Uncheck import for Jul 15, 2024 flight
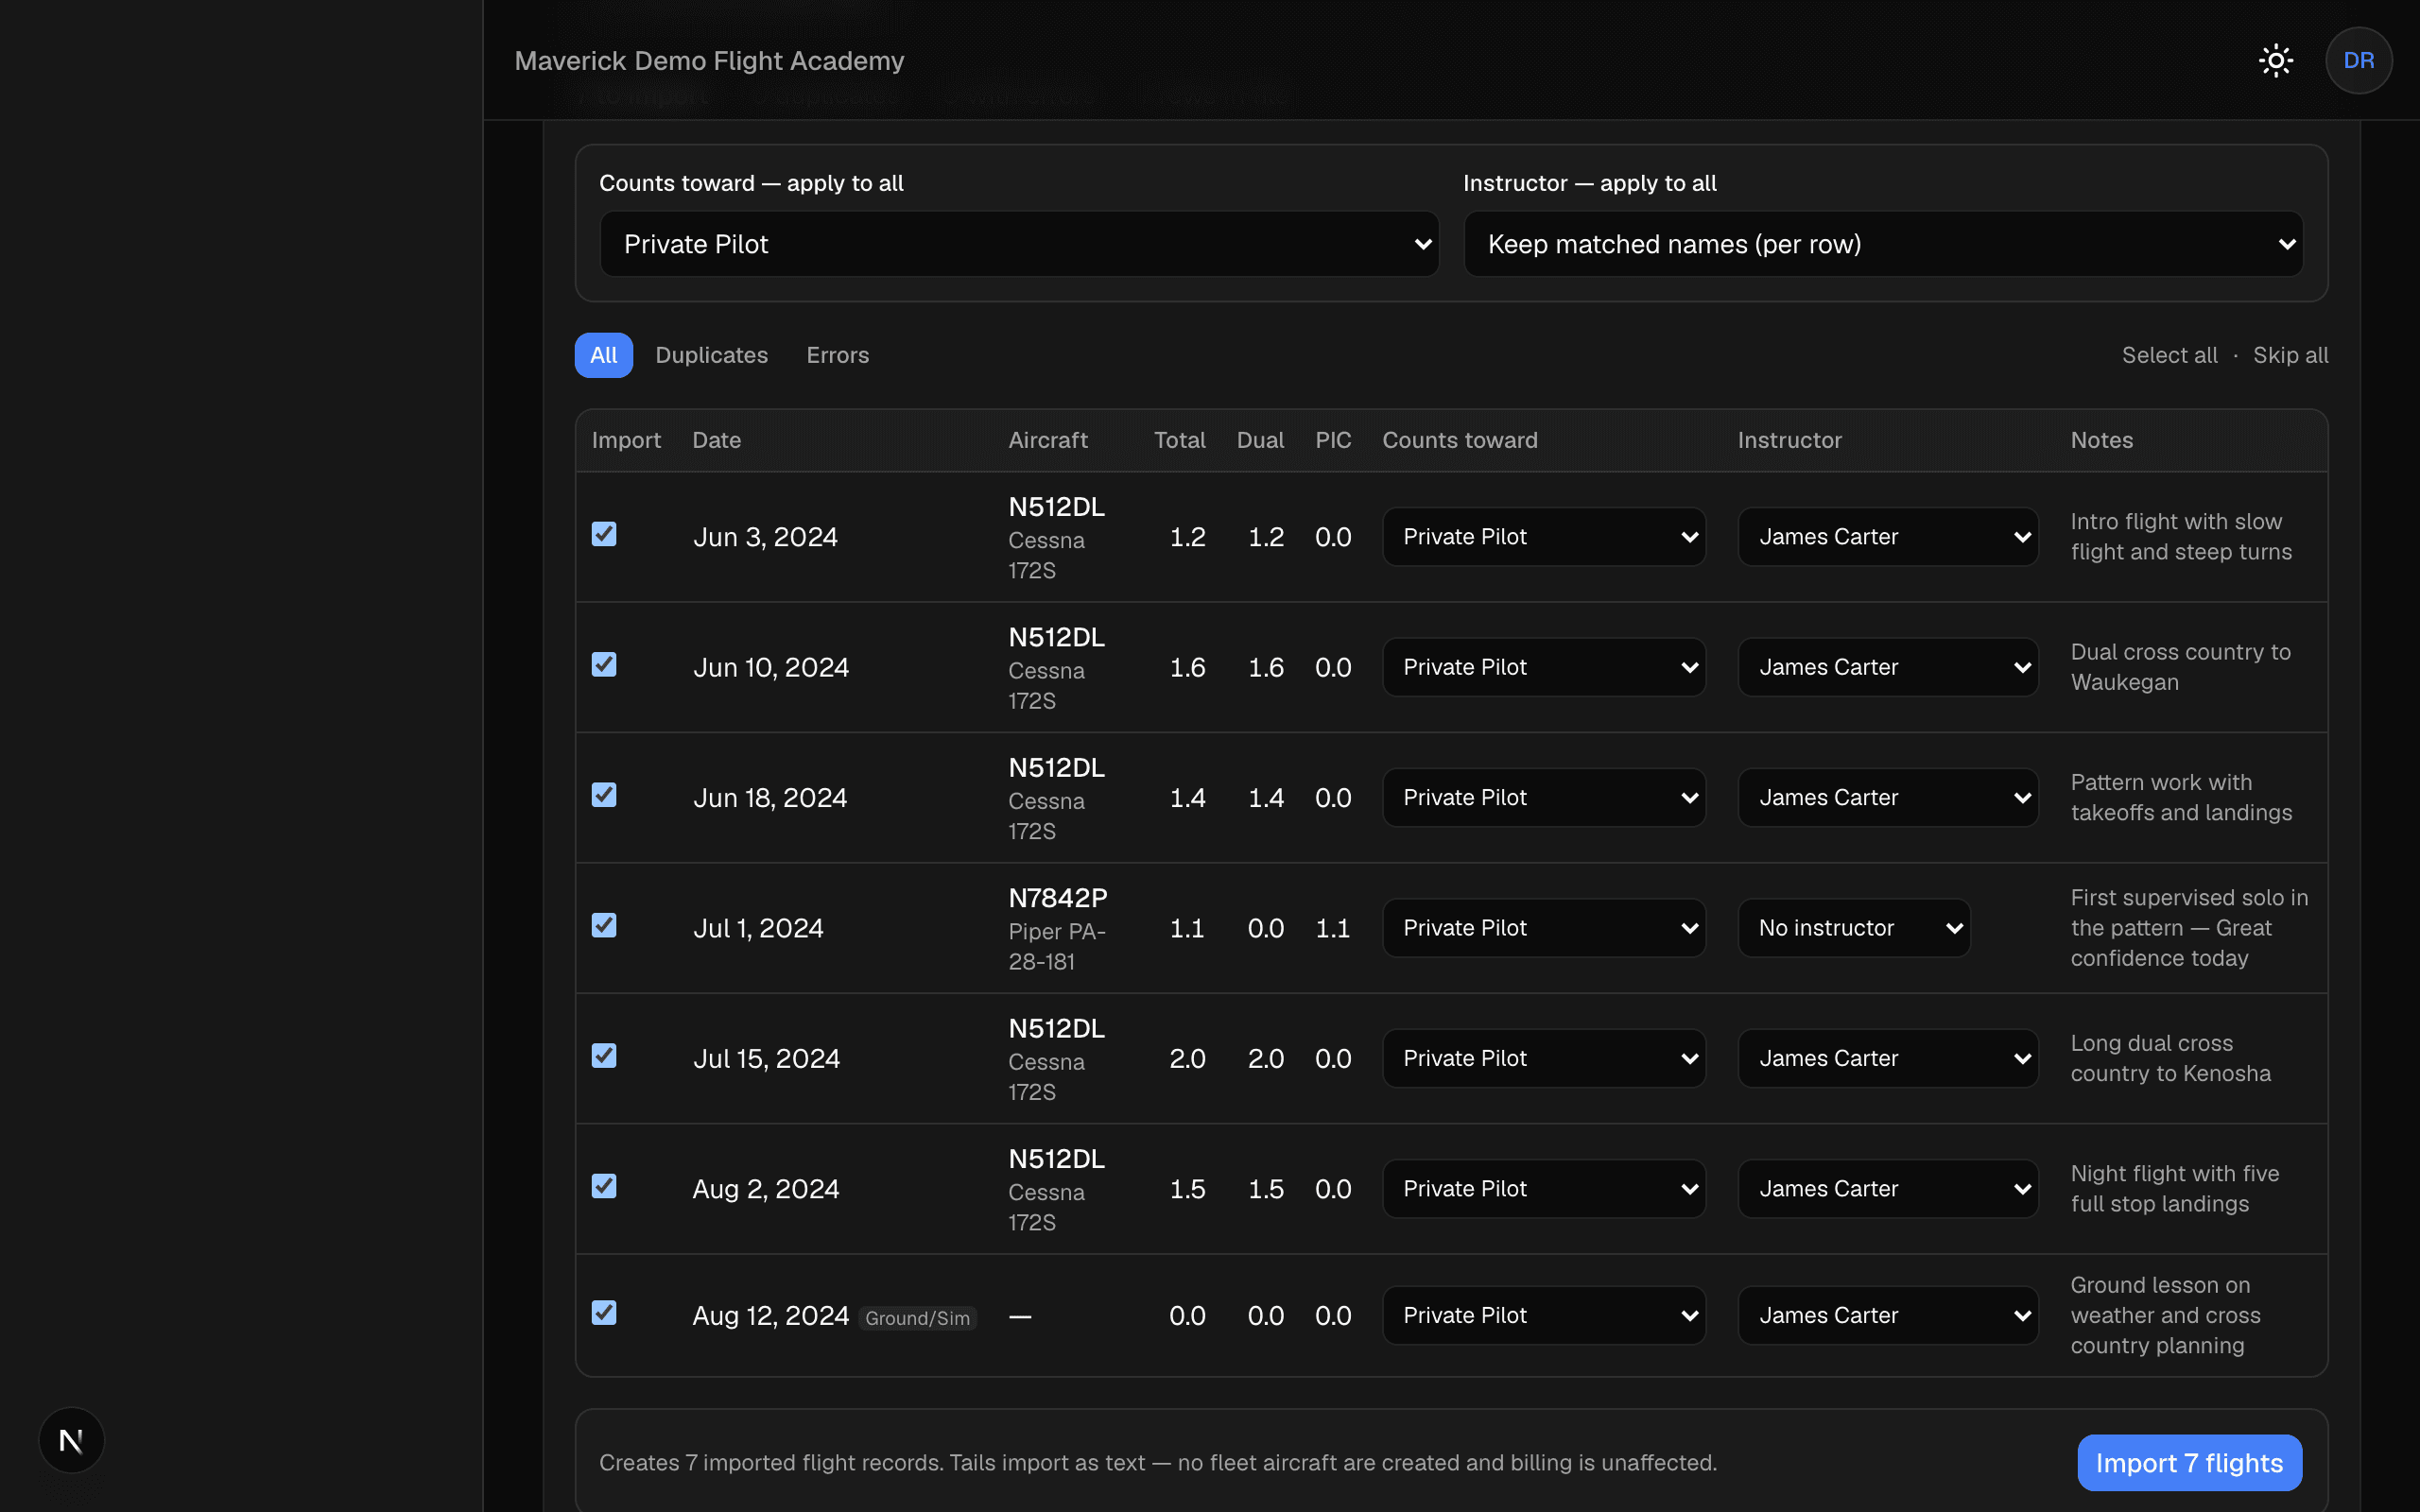2420x1512 pixels. [x=604, y=1056]
